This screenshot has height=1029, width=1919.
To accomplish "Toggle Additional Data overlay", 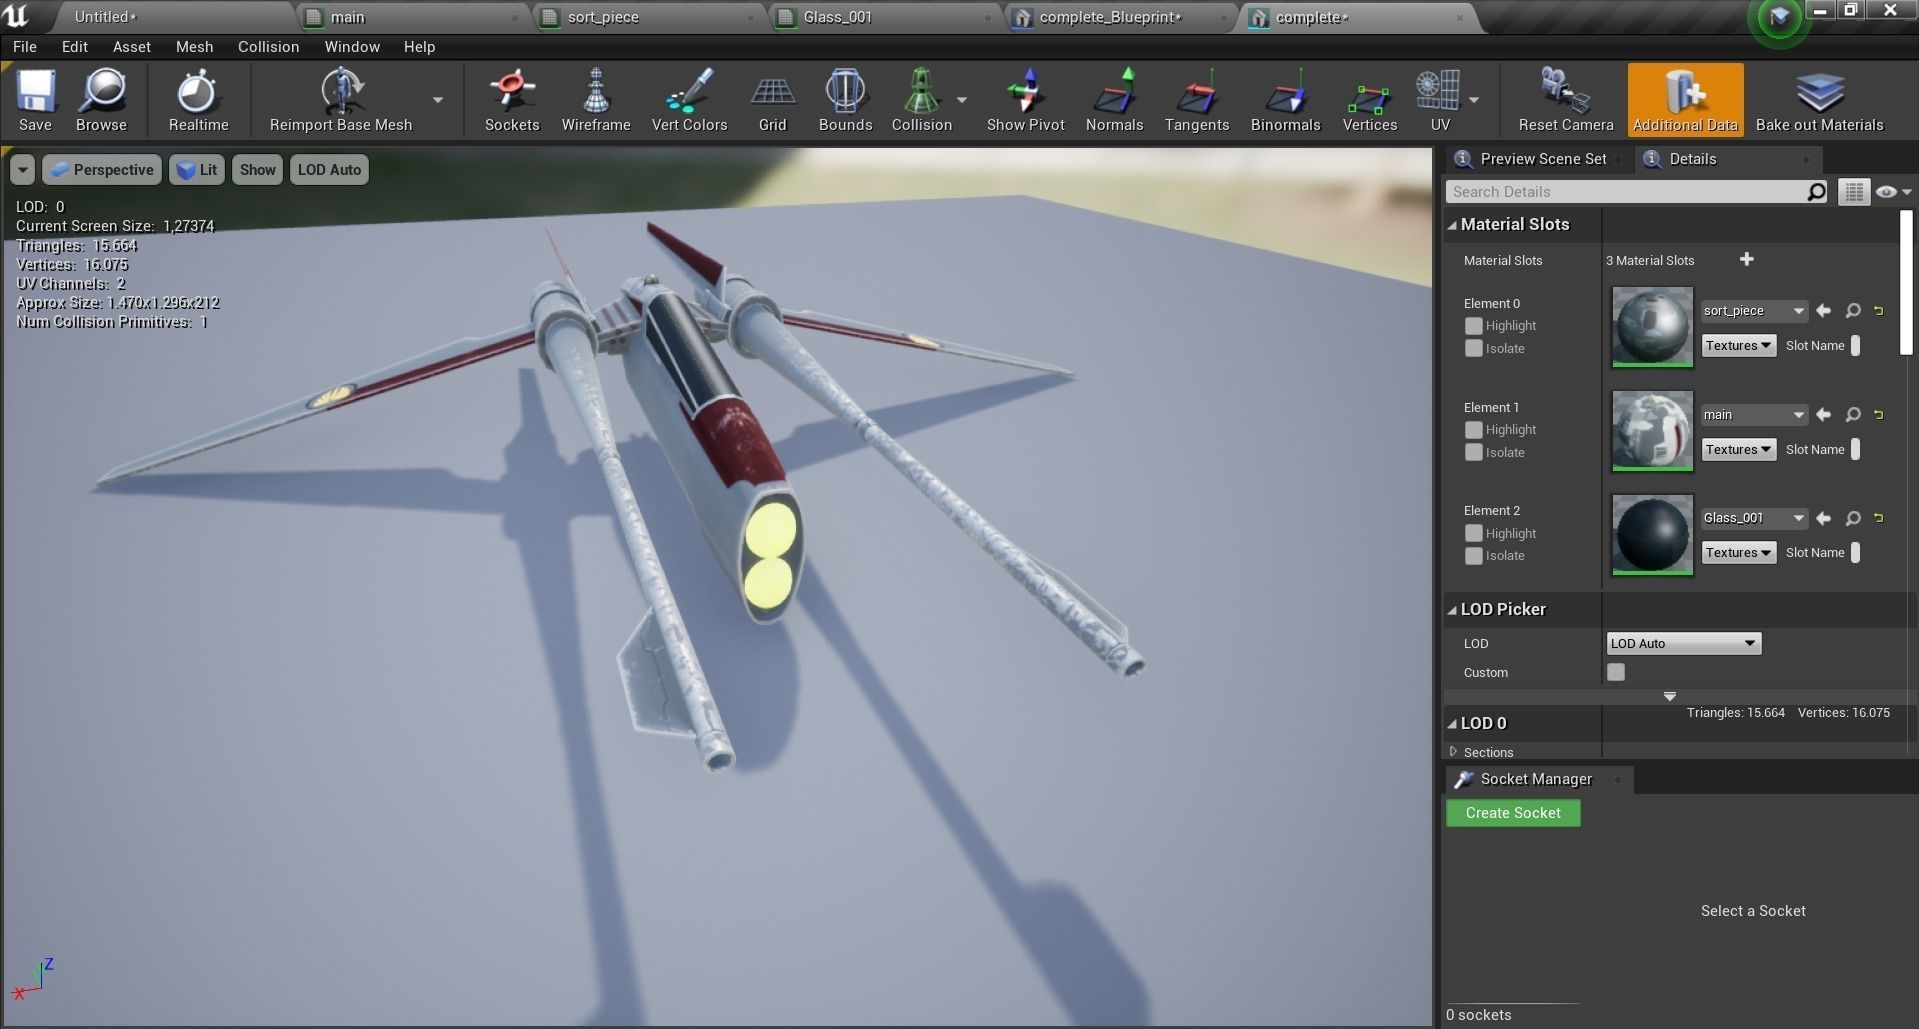I will click(x=1685, y=100).
